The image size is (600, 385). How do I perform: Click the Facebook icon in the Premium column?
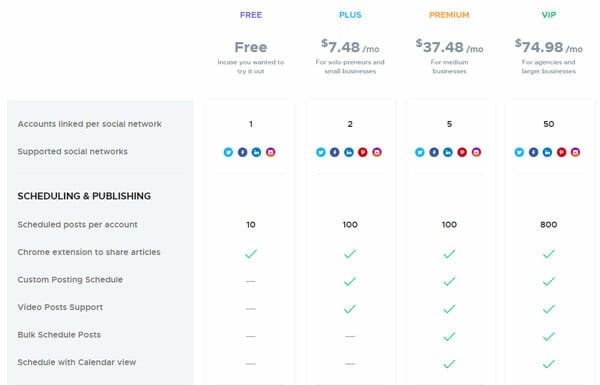[x=434, y=152]
